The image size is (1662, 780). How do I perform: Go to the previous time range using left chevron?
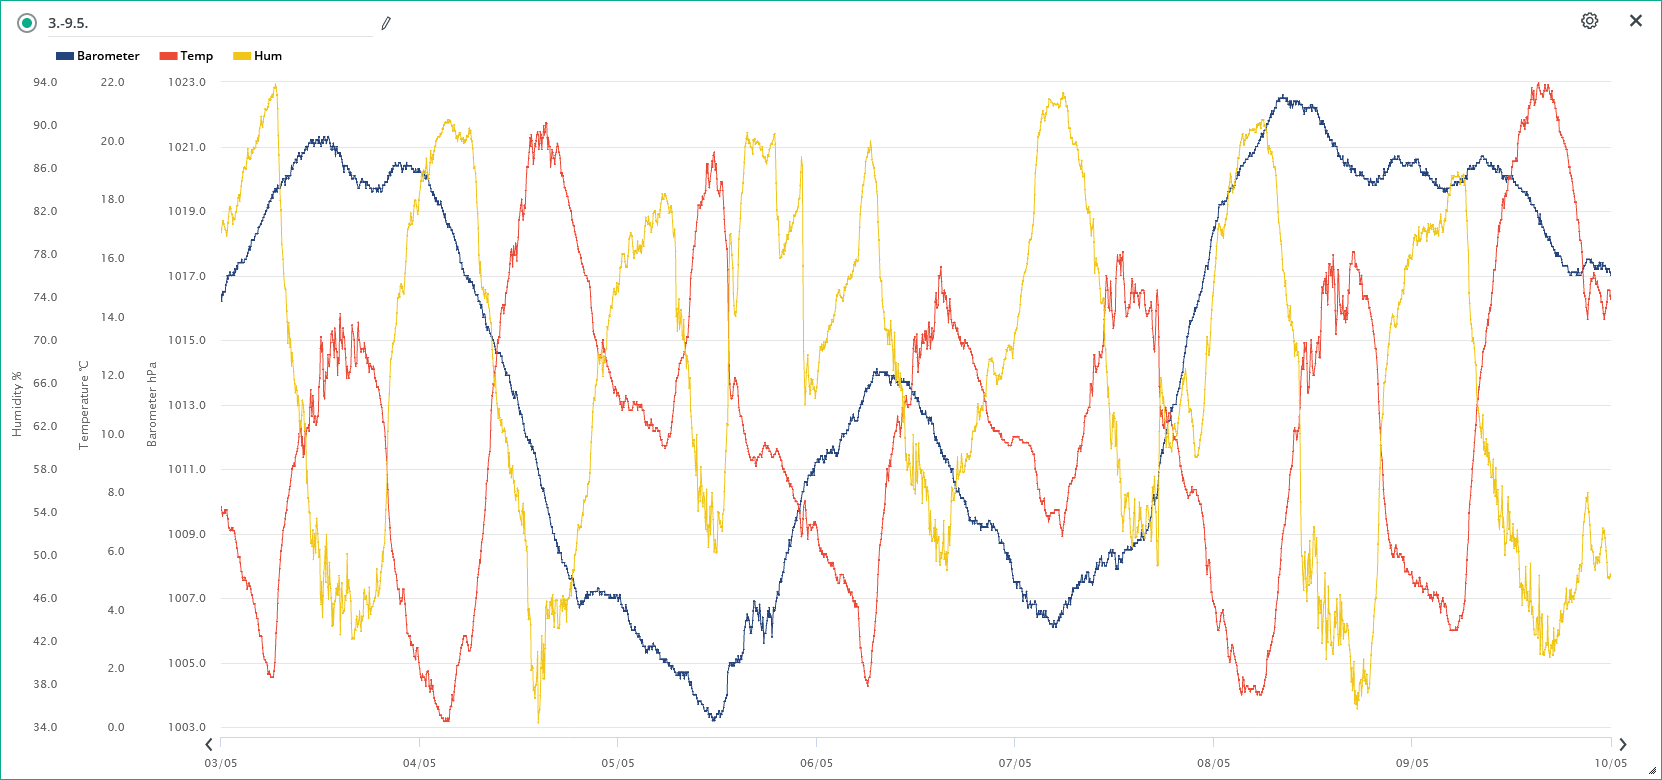pos(209,744)
